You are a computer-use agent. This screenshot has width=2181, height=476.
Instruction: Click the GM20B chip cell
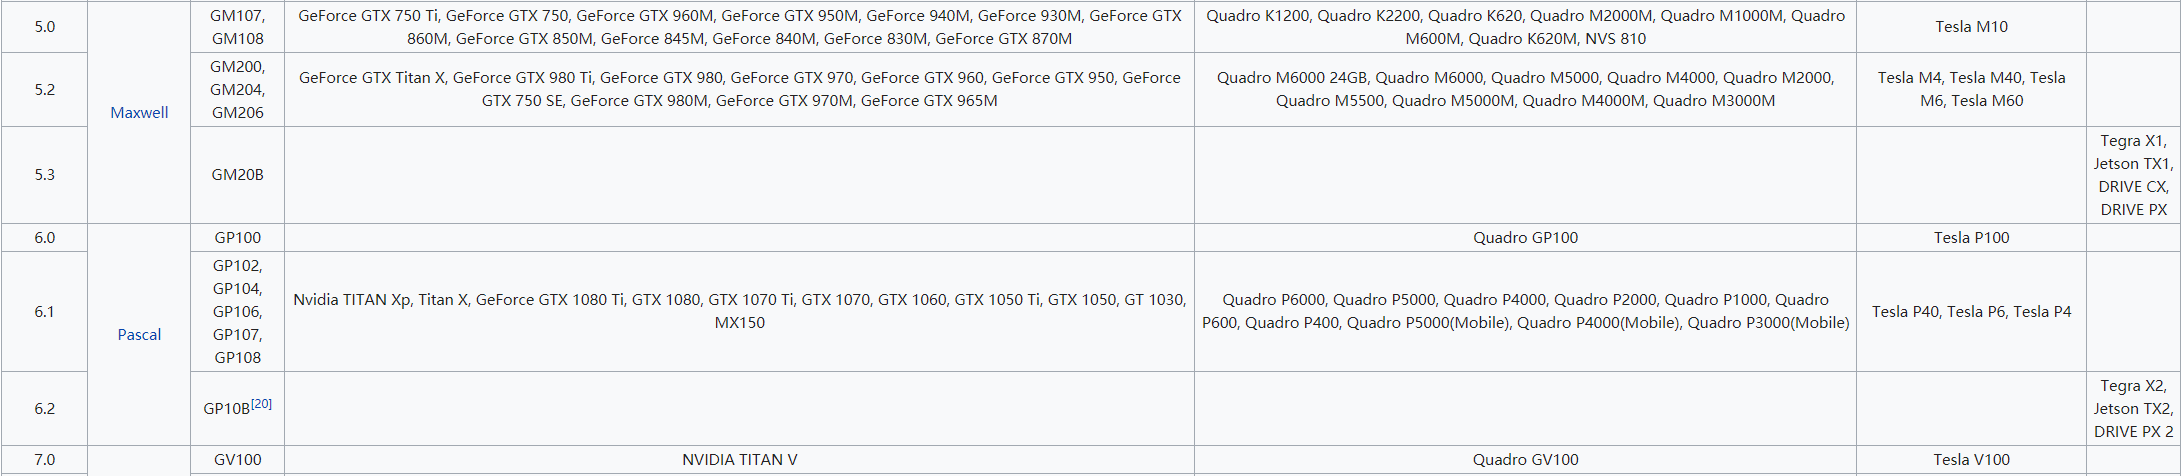coord(238,174)
